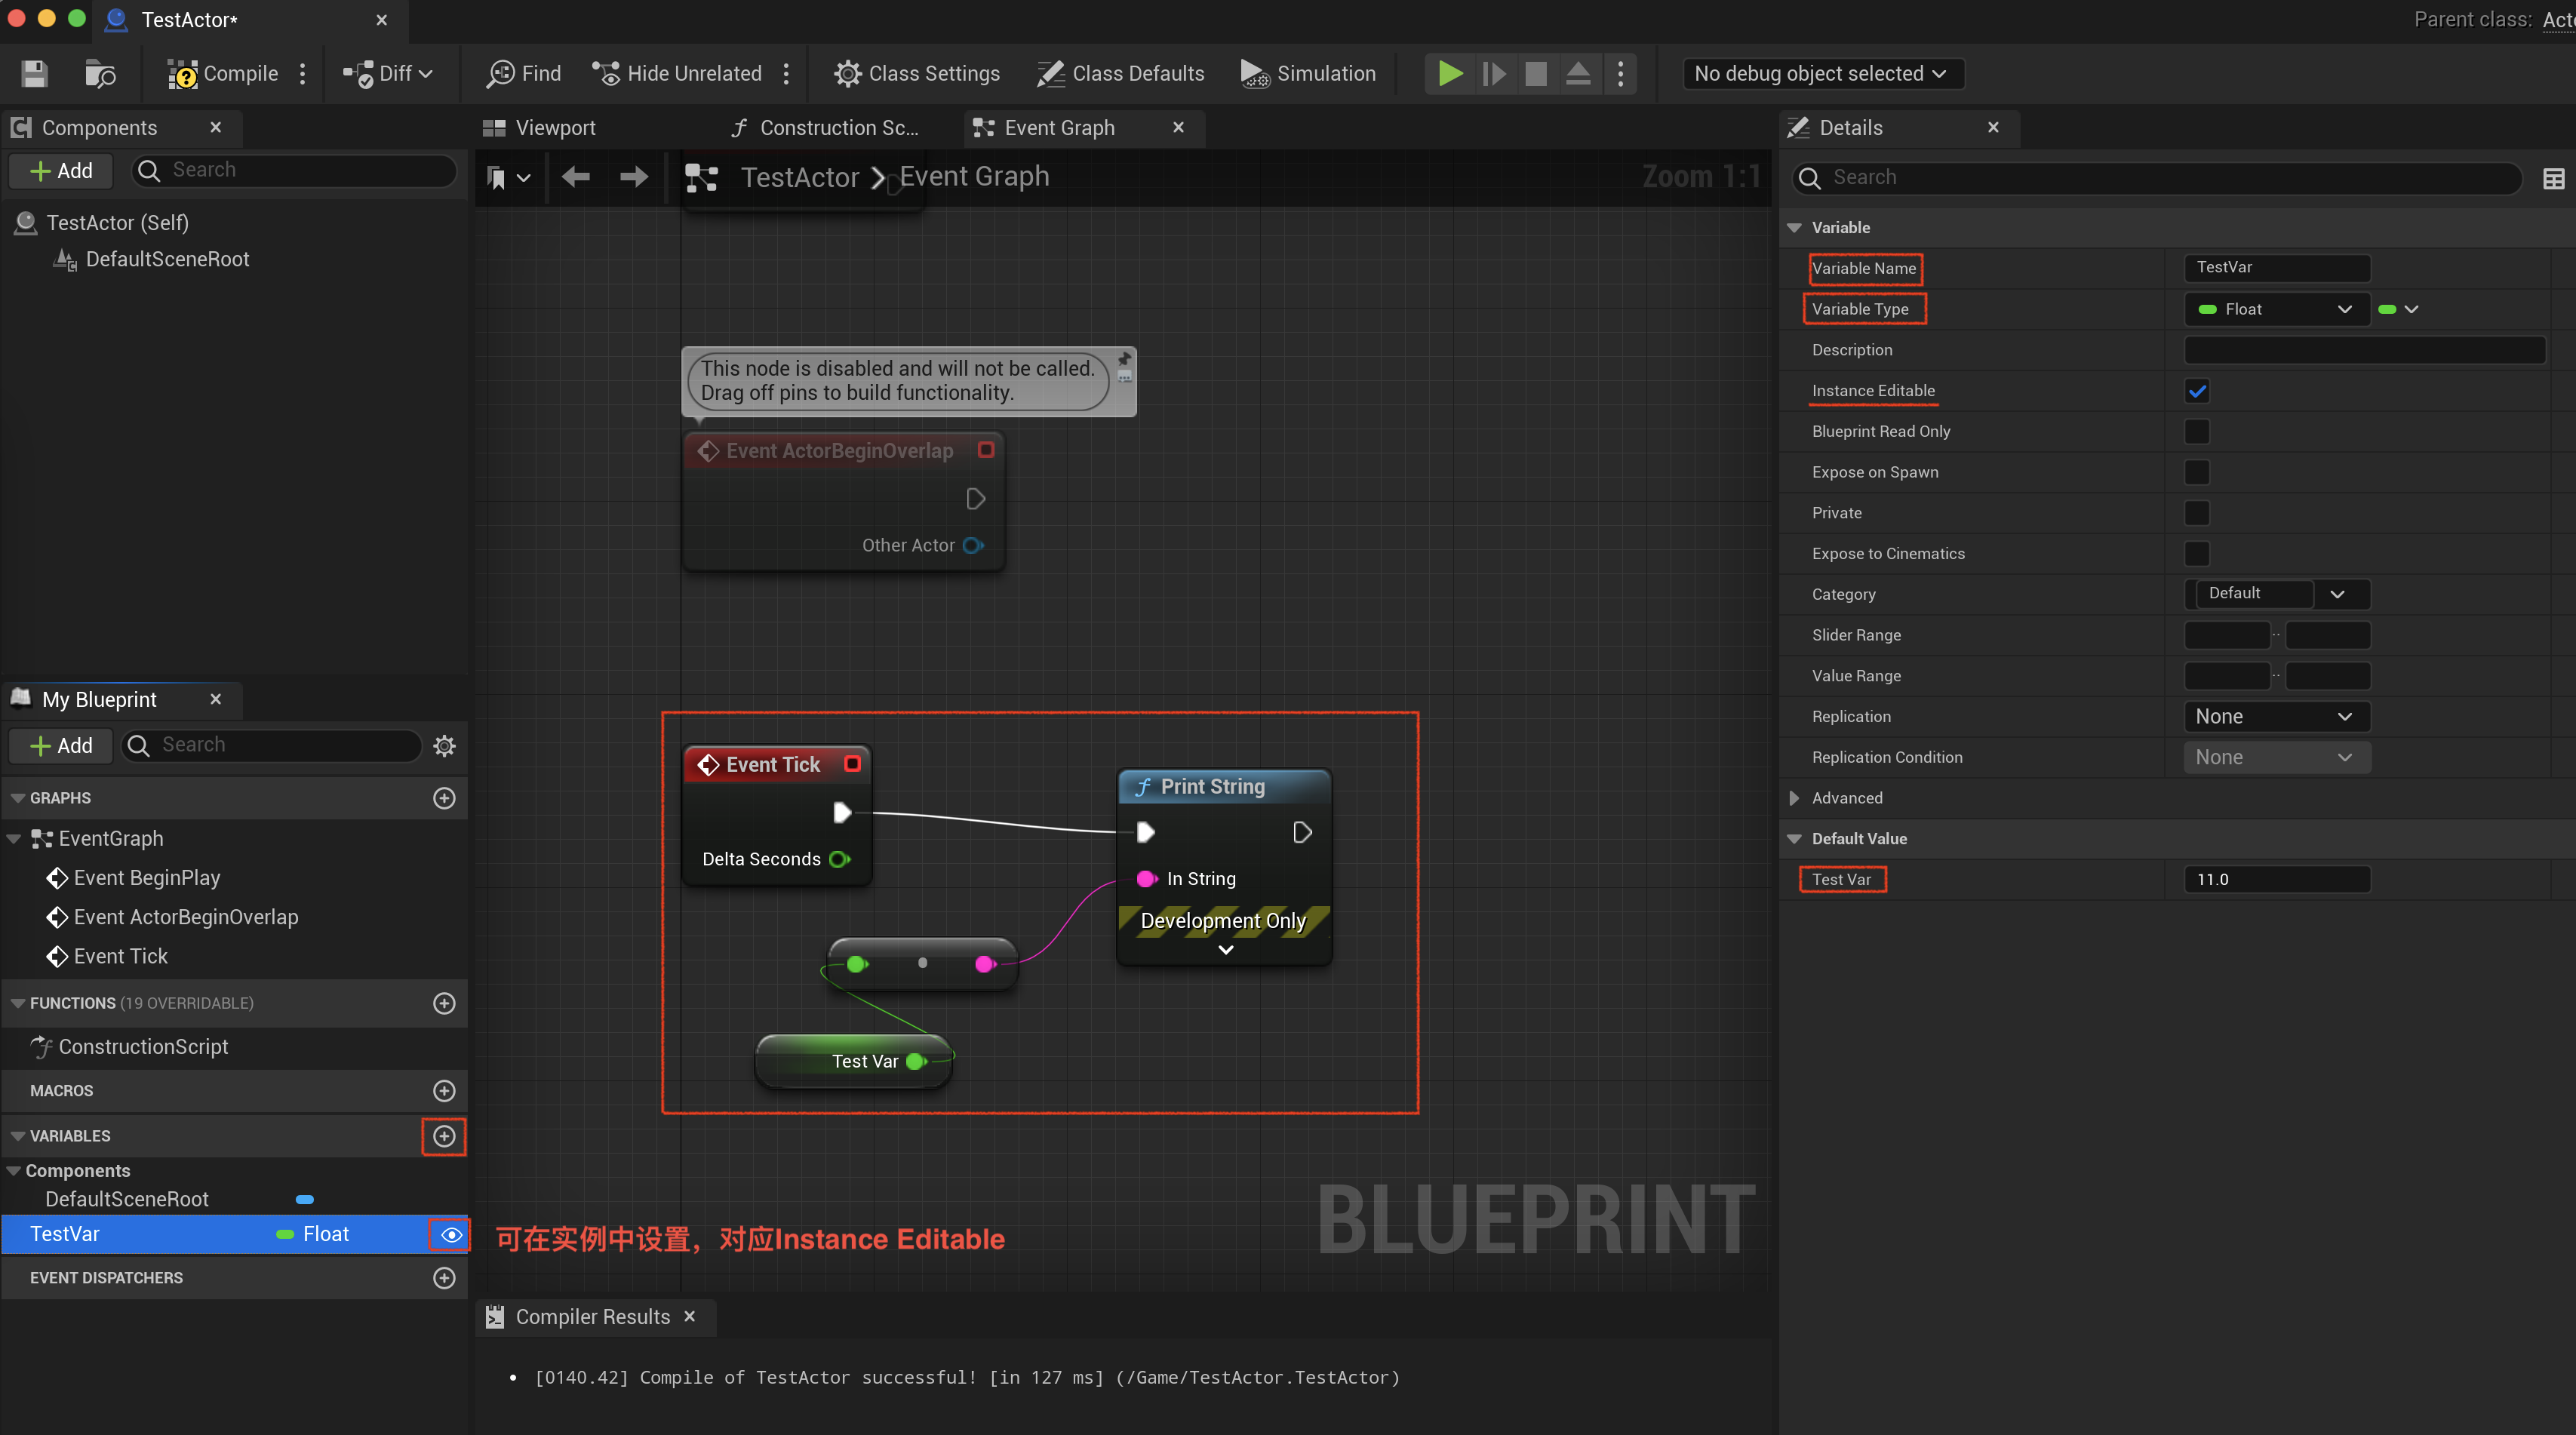Enable Expose to Cinematics checkbox
Screen dimensions: 2576x1435
(x=2197, y=553)
